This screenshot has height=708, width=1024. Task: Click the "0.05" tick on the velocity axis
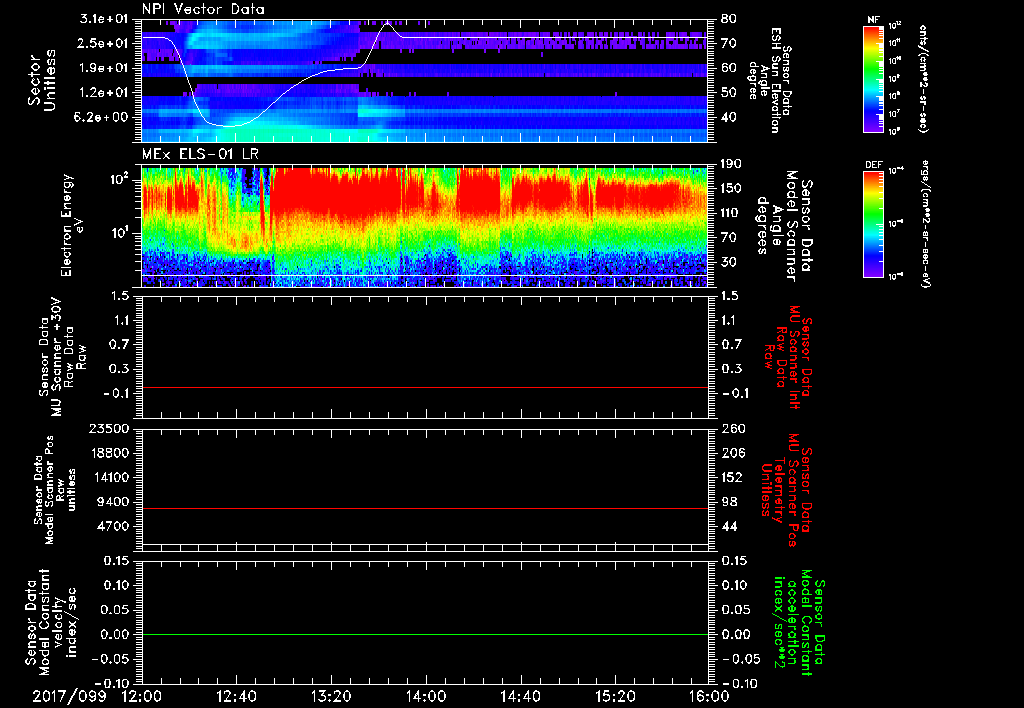(116, 609)
